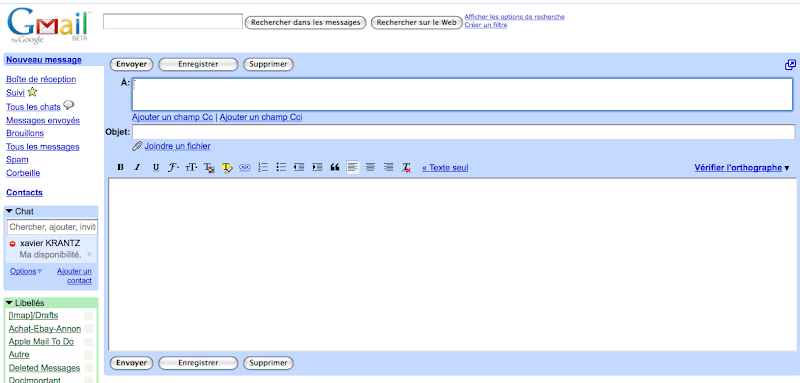Open Tous les messages

(x=43, y=146)
